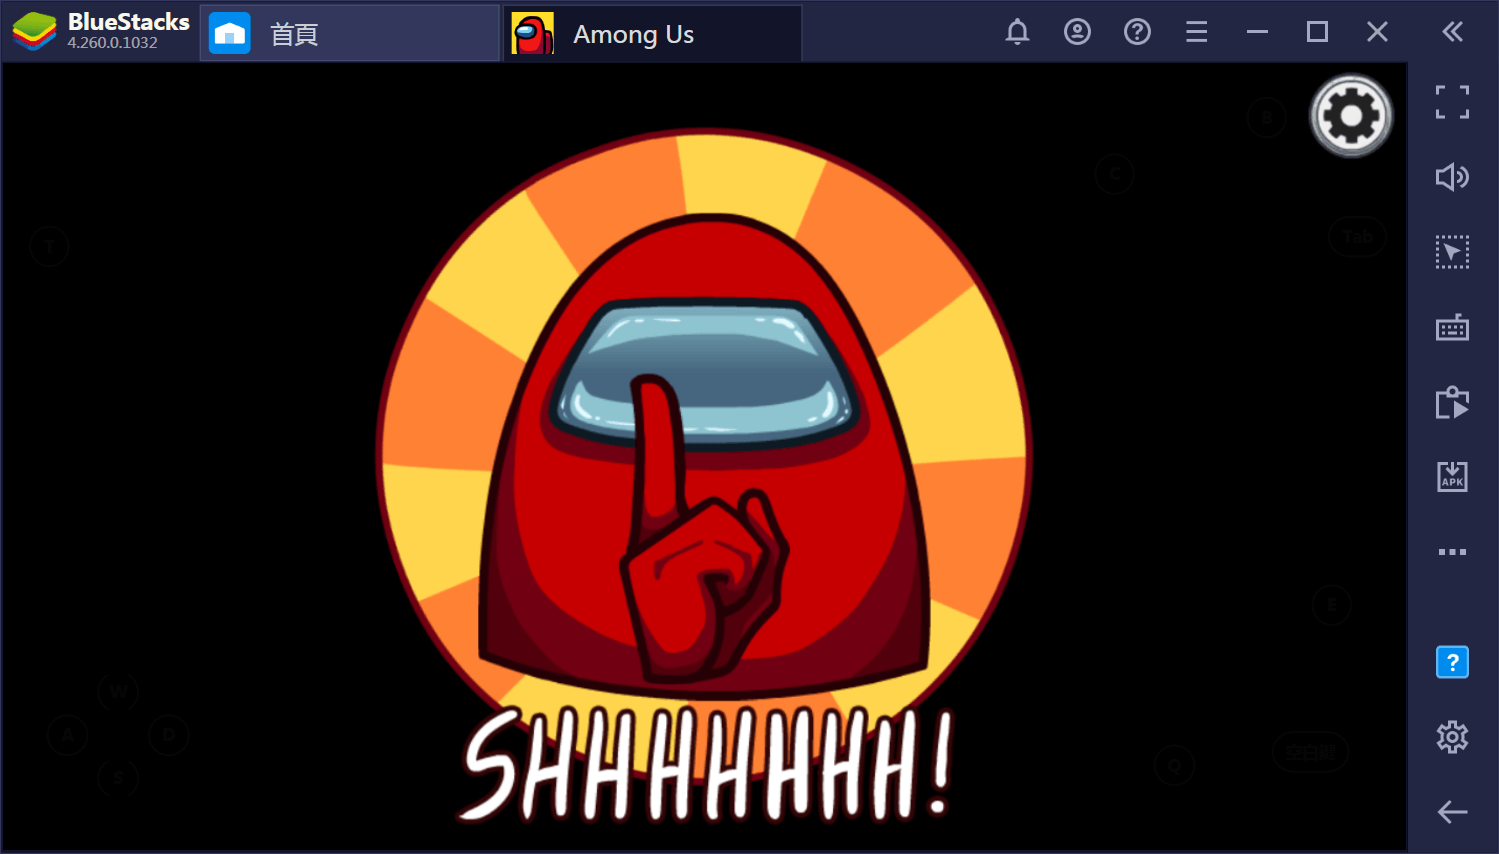Open the blue help button in sidebar
This screenshot has height=854, width=1499.
[x=1452, y=662]
